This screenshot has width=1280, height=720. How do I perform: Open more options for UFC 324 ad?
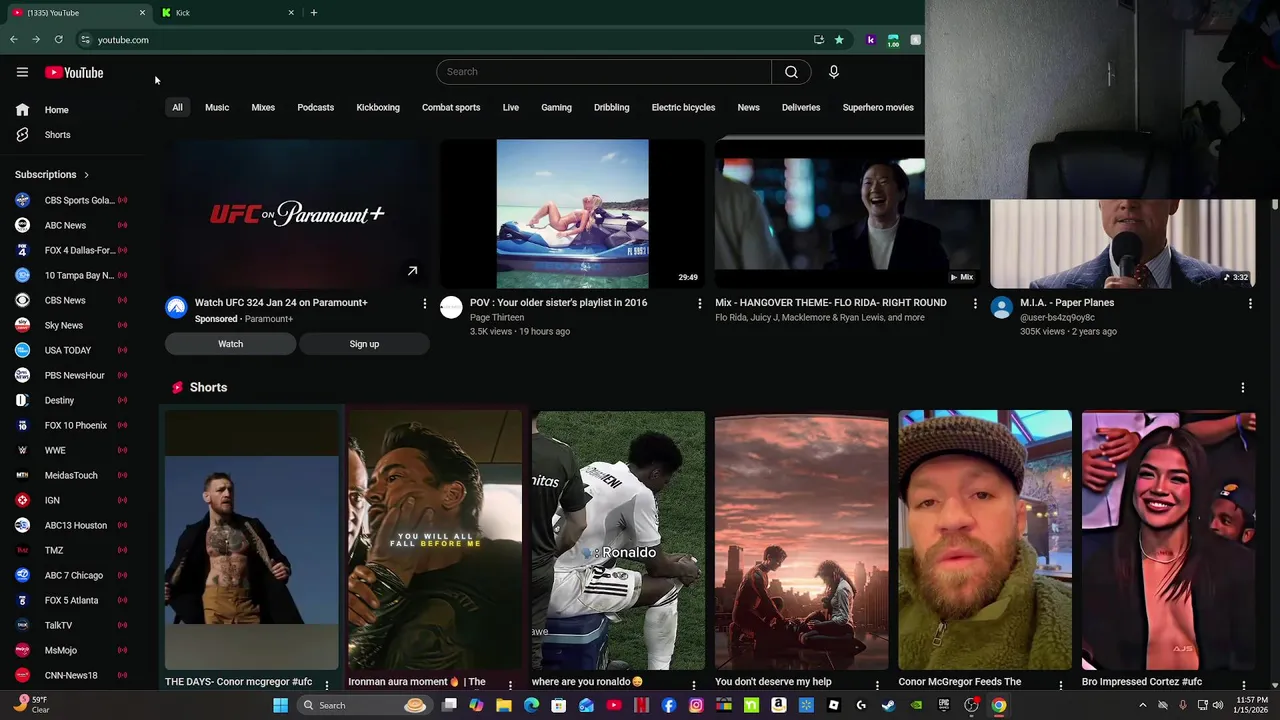click(424, 303)
